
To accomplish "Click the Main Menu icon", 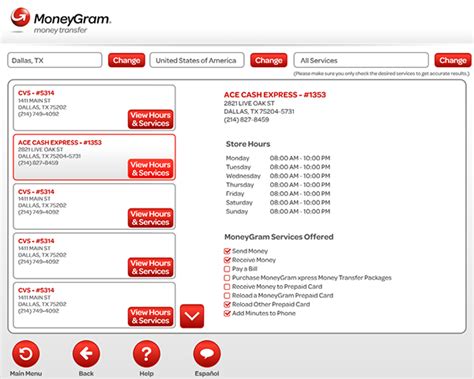I will 26,354.
